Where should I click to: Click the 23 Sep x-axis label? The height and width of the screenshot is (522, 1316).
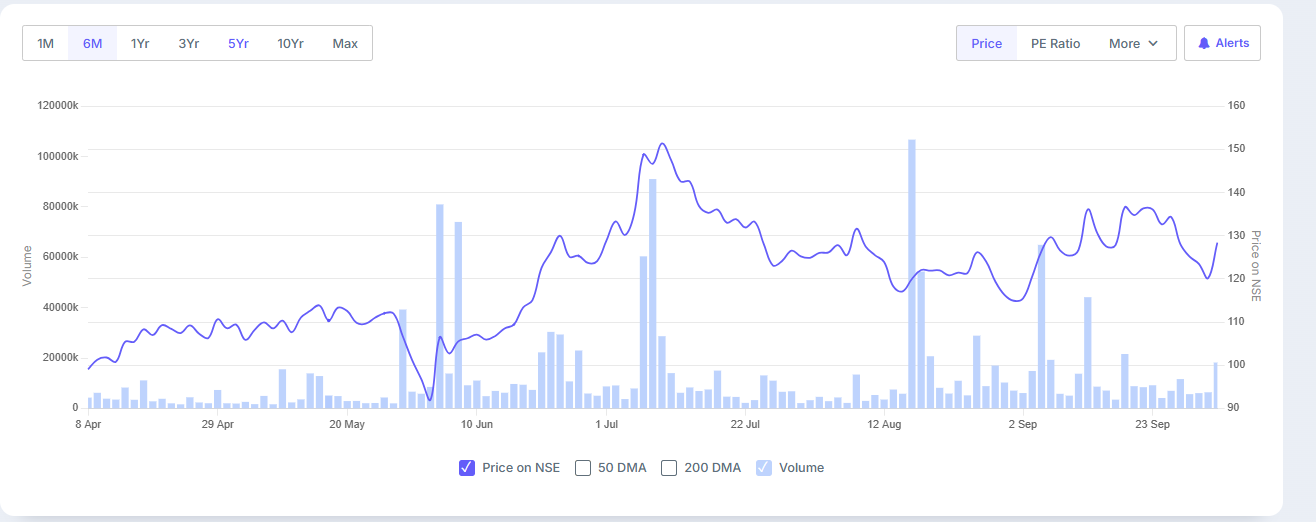[x=1153, y=424]
